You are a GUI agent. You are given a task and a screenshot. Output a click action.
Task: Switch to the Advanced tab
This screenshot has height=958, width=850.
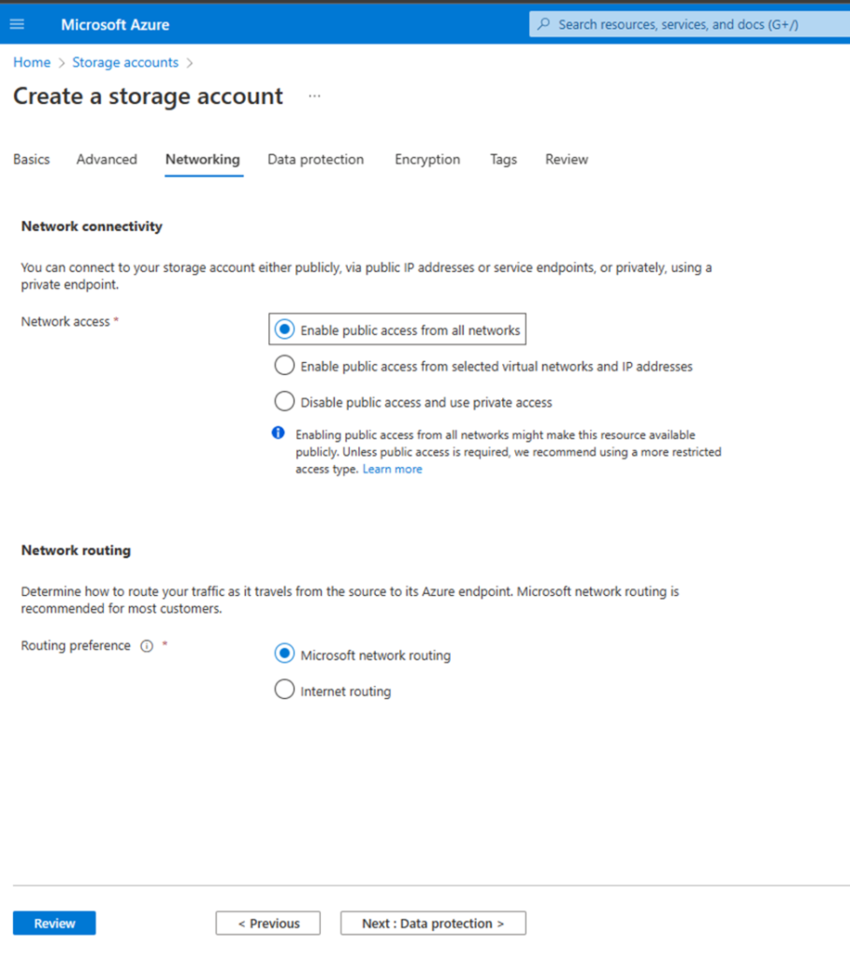click(x=106, y=159)
